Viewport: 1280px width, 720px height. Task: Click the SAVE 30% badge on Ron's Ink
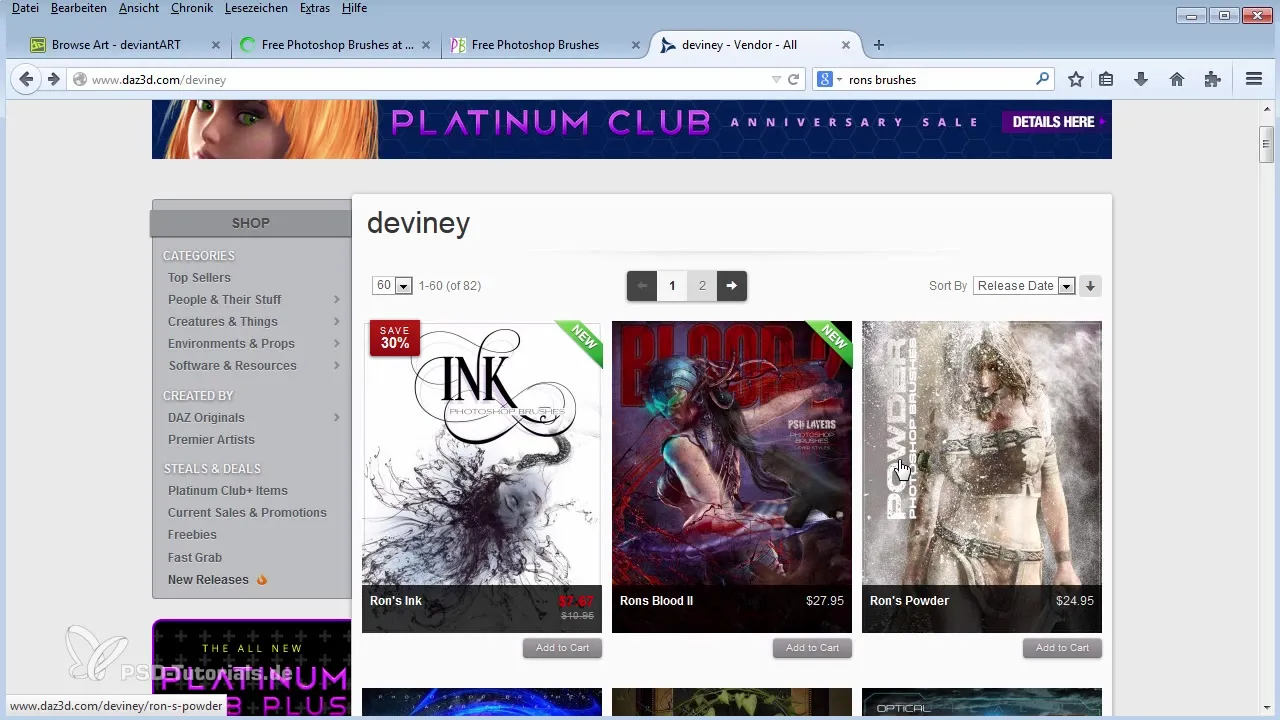click(394, 337)
